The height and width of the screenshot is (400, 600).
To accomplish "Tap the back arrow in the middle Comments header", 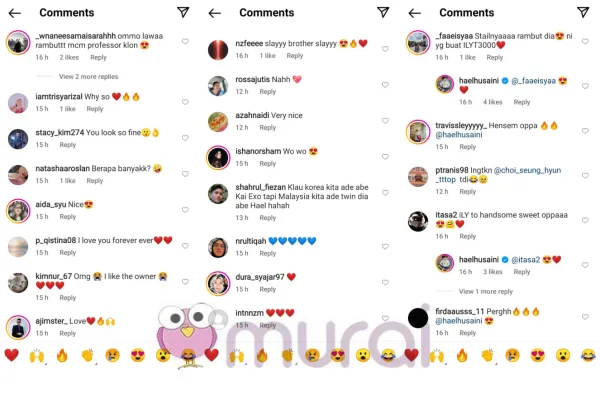I will [215, 13].
